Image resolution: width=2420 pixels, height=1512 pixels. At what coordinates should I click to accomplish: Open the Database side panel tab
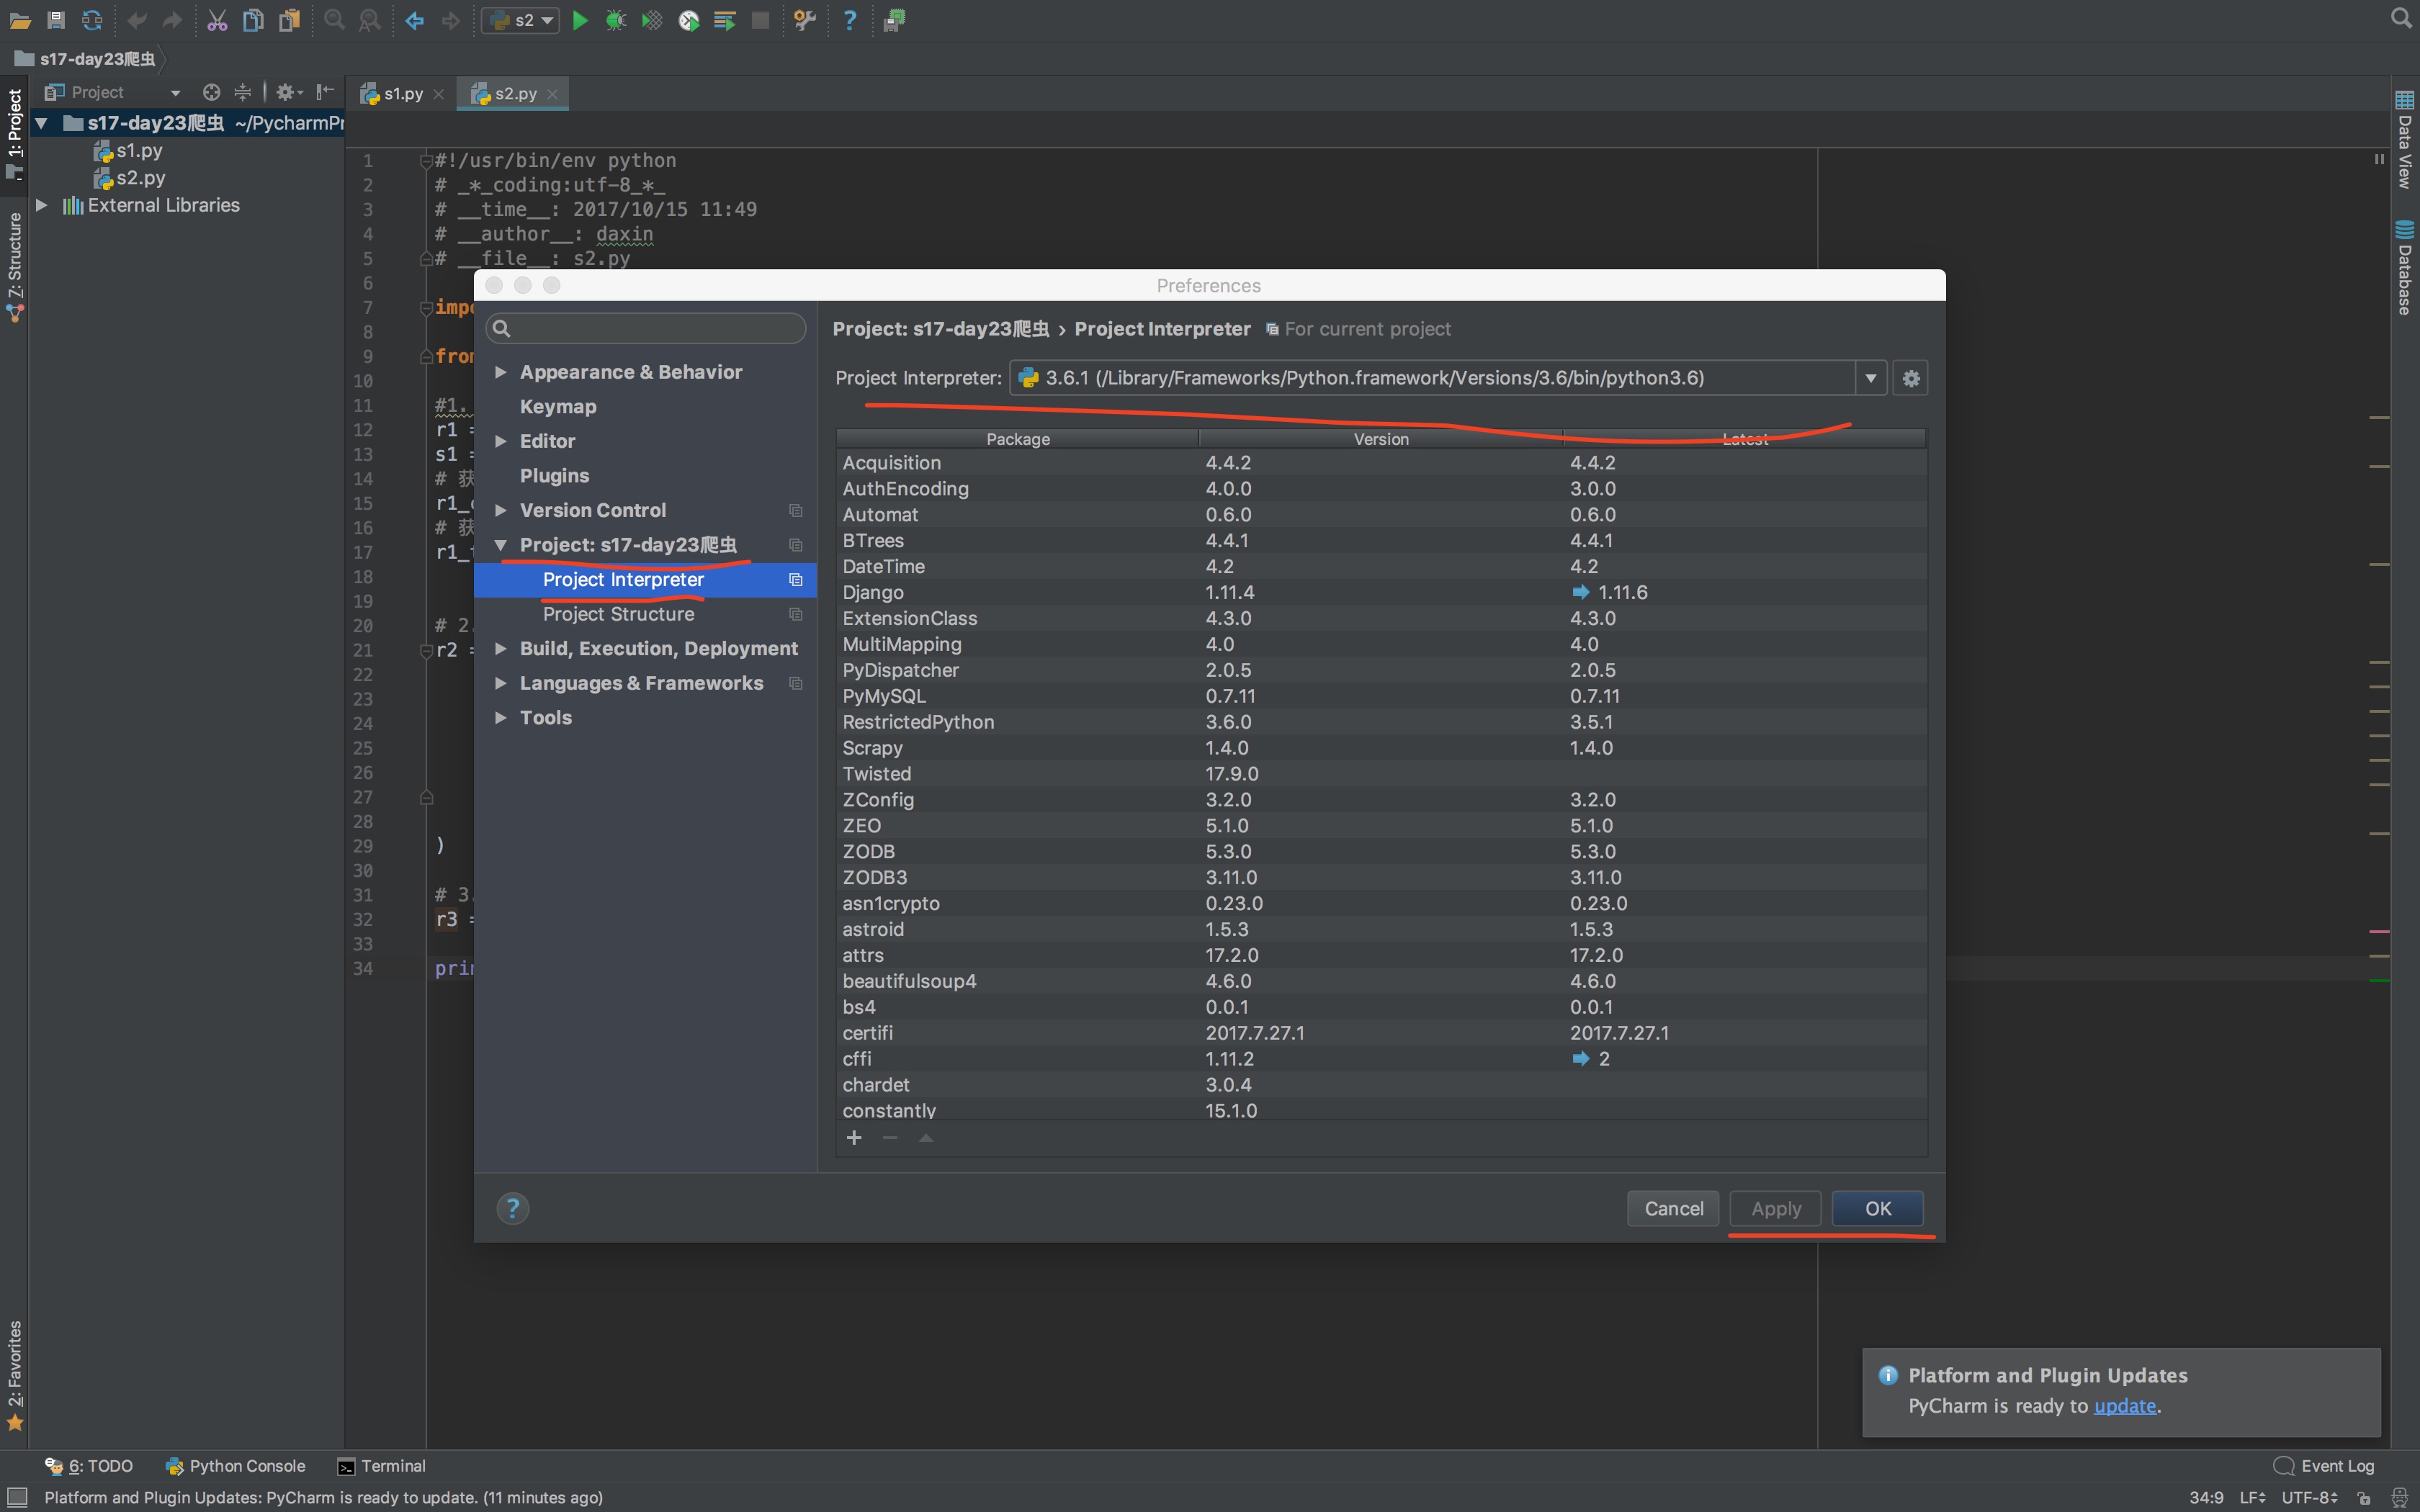pyautogui.click(x=2405, y=267)
